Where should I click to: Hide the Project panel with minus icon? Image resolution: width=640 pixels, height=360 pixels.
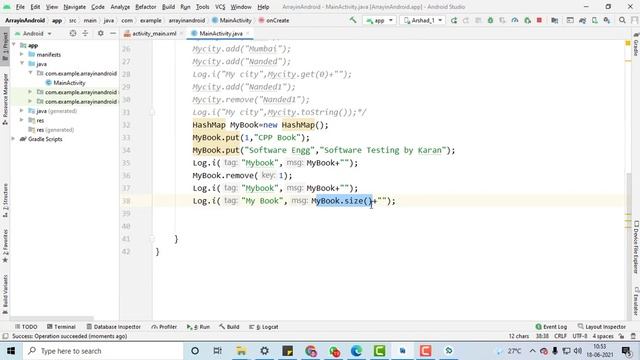point(113,33)
